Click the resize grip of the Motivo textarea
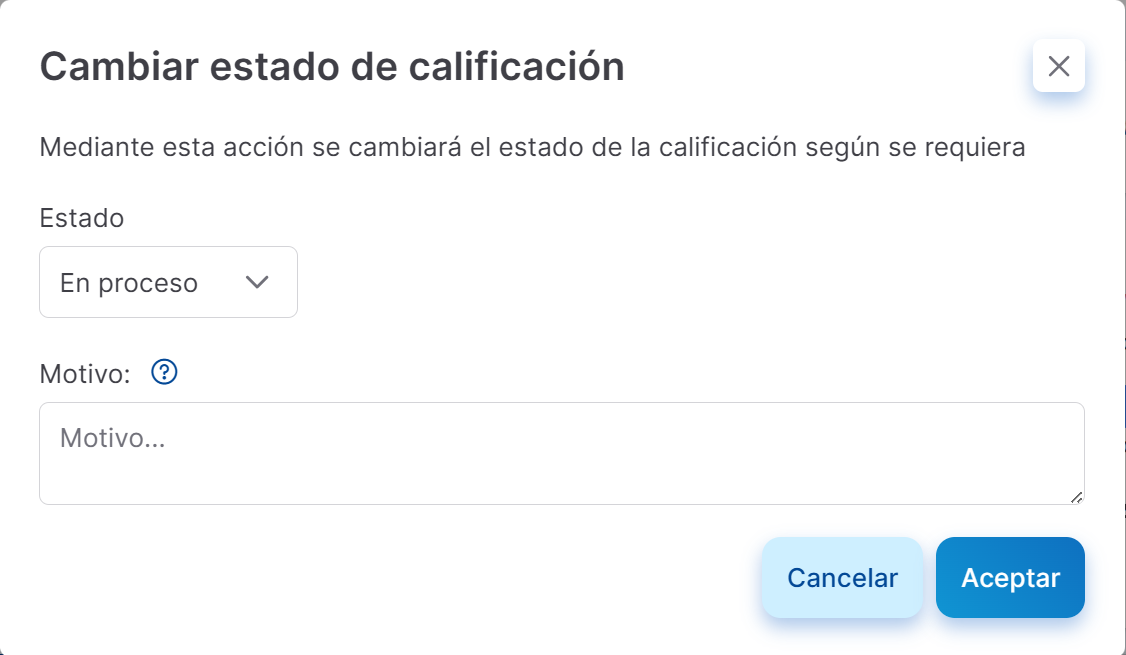Screen dimensions: 1126x655 click(x=1078, y=497)
